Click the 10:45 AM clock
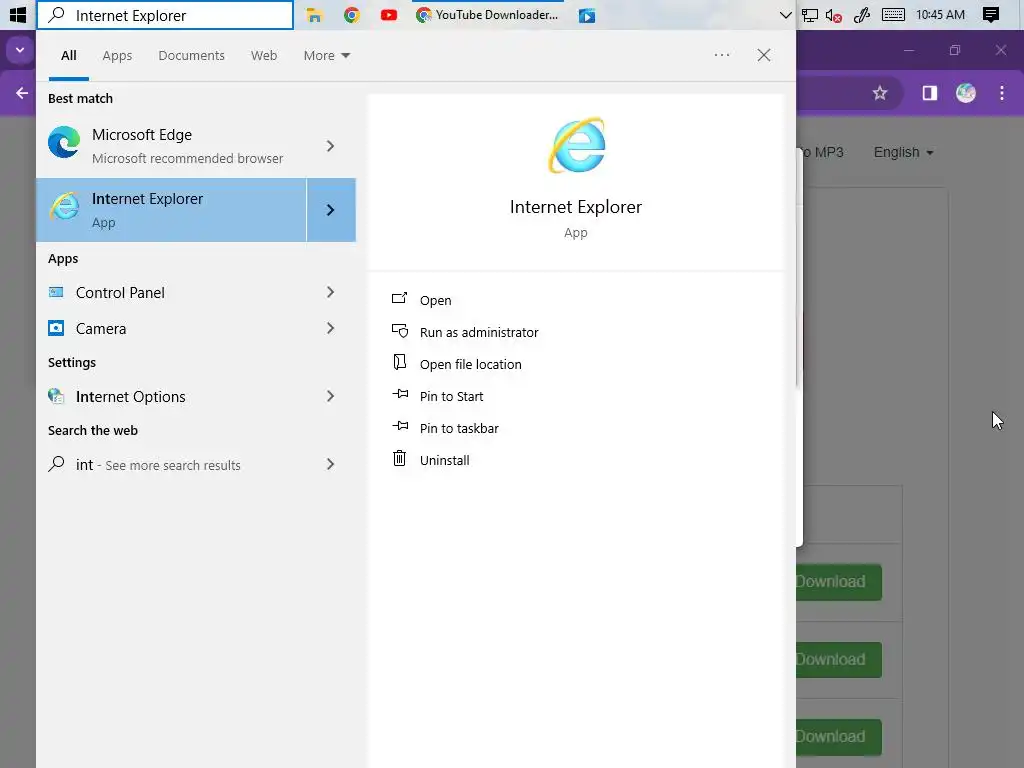Screen dimensions: 1024x768 click(940, 15)
